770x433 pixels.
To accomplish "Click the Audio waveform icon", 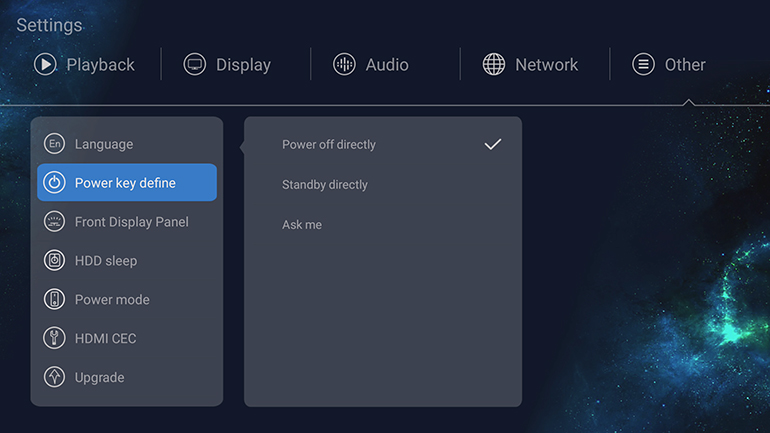I will coord(344,64).
